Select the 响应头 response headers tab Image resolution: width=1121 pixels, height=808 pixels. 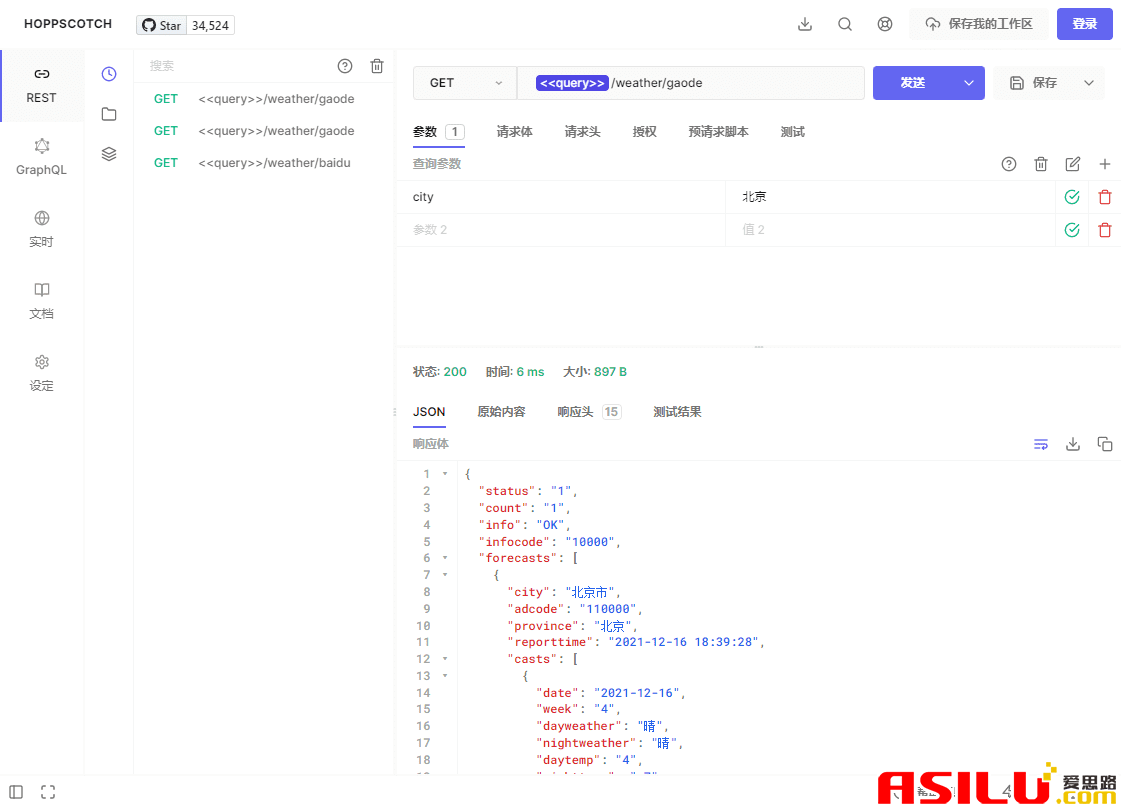point(589,412)
